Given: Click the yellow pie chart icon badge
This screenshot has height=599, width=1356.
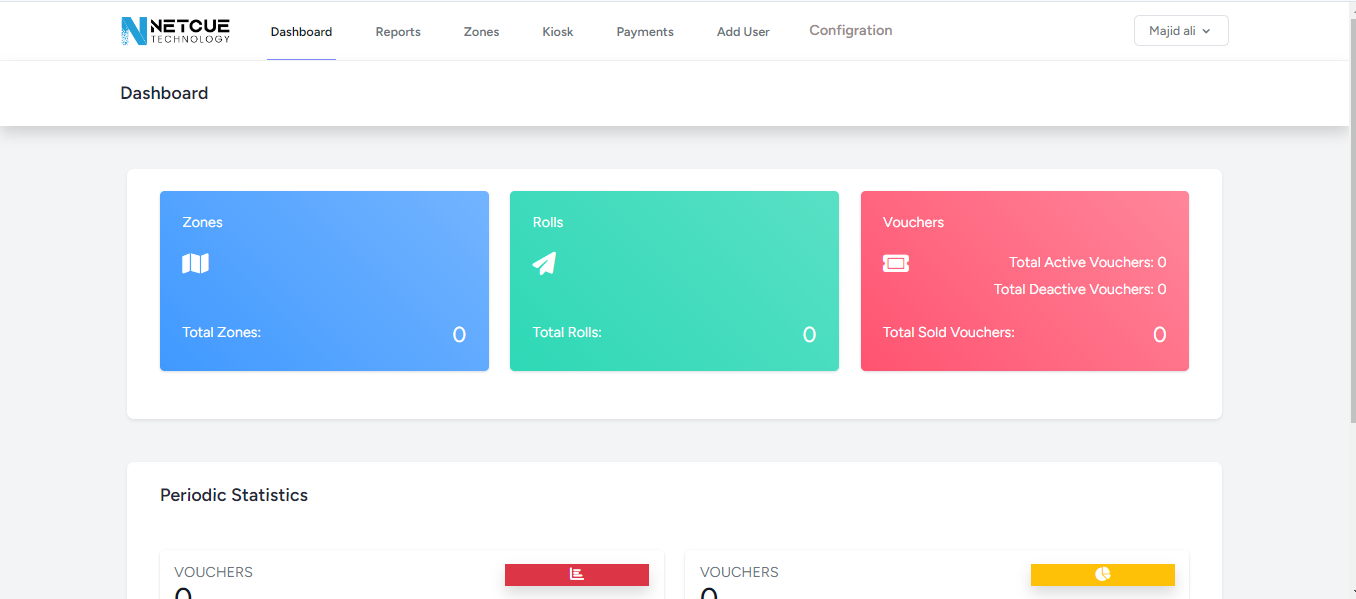Looking at the screenshot, I should (1102, 574).
